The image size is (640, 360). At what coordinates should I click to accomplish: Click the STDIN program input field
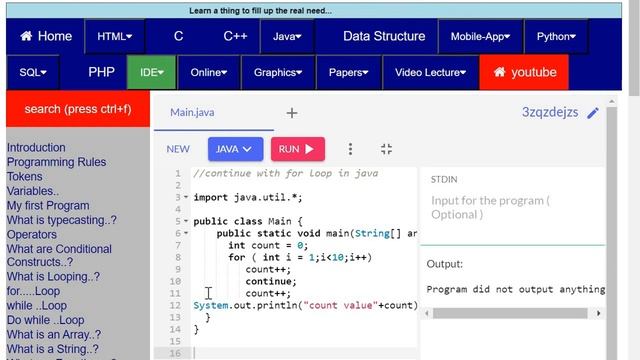(x=513, y=208)
